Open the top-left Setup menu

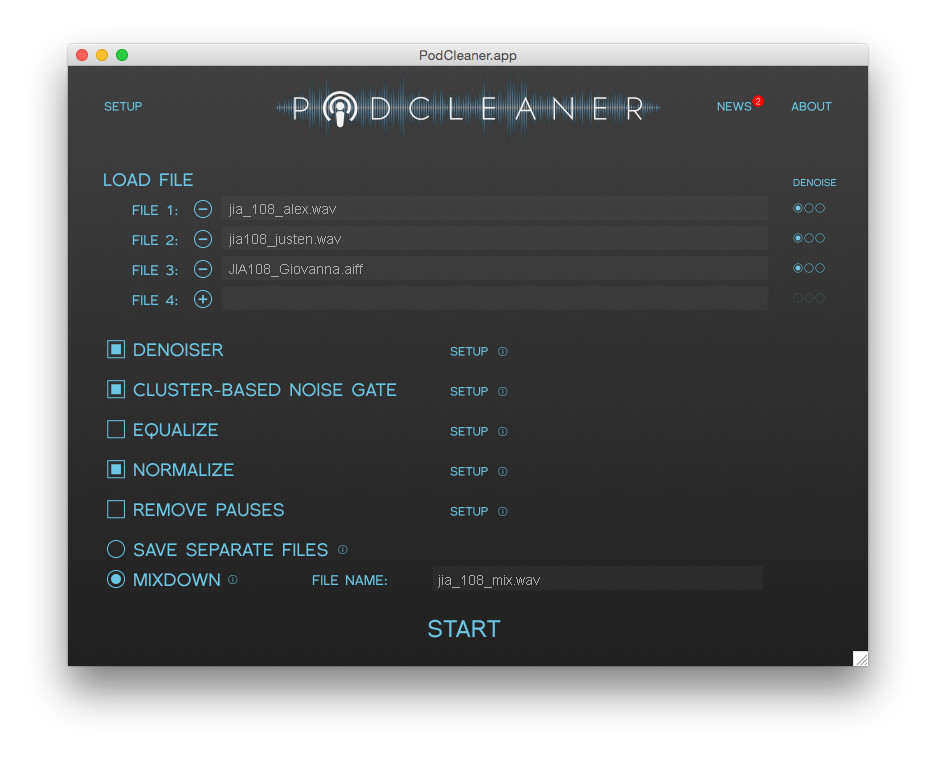[x=123, y=107]
